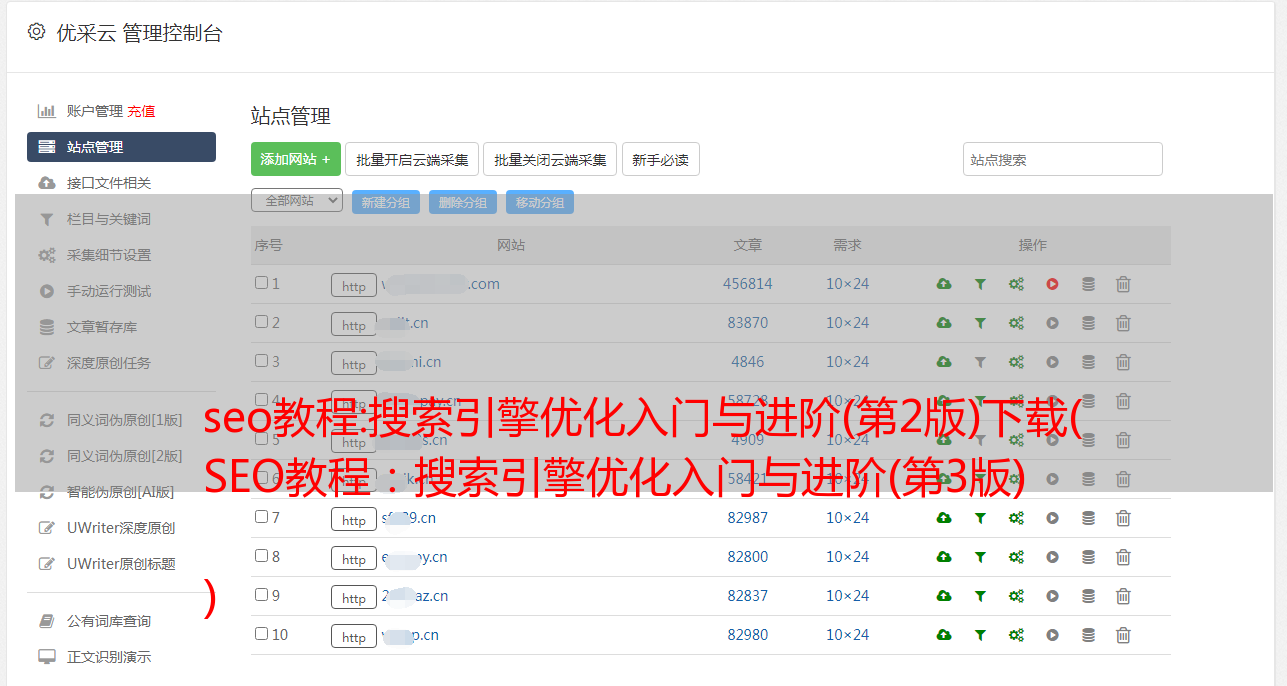Screen dimensions: 1287x686
Task: Click the 删除分组 button
Action: (463, 202)
